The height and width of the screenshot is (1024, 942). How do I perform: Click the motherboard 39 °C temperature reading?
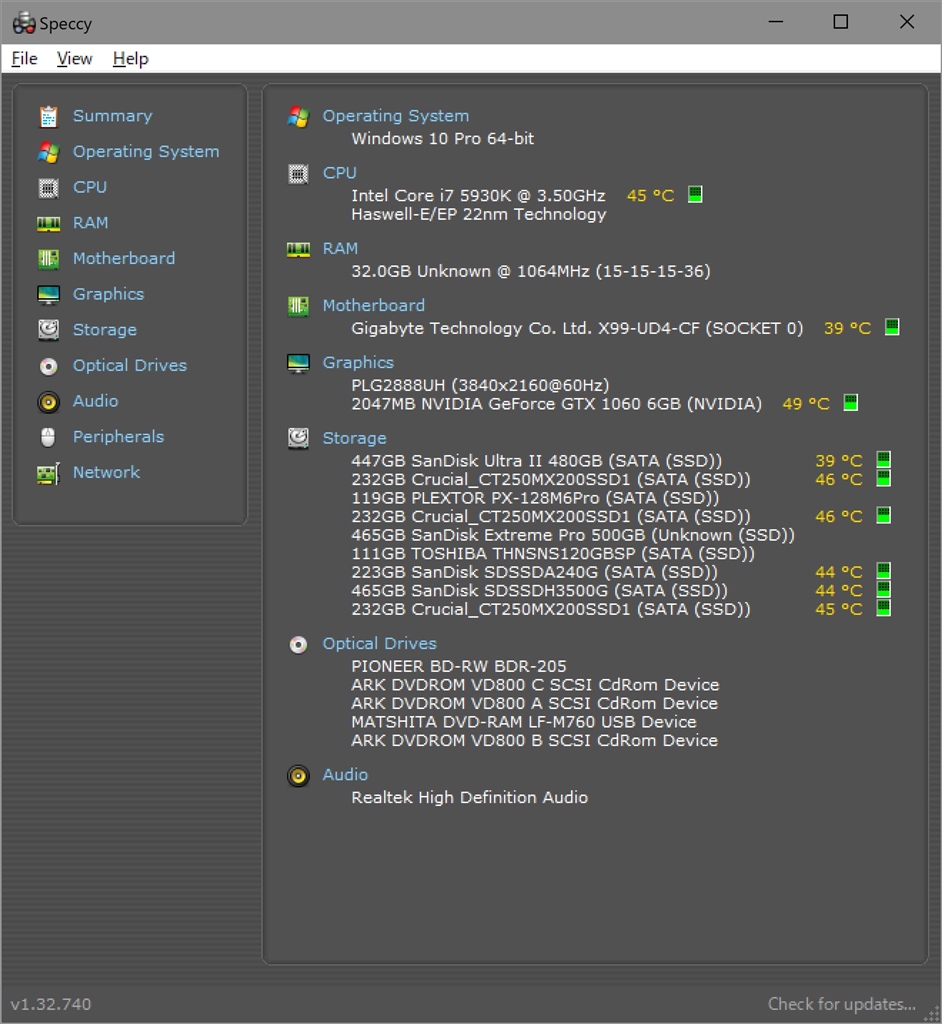(847, 328)
